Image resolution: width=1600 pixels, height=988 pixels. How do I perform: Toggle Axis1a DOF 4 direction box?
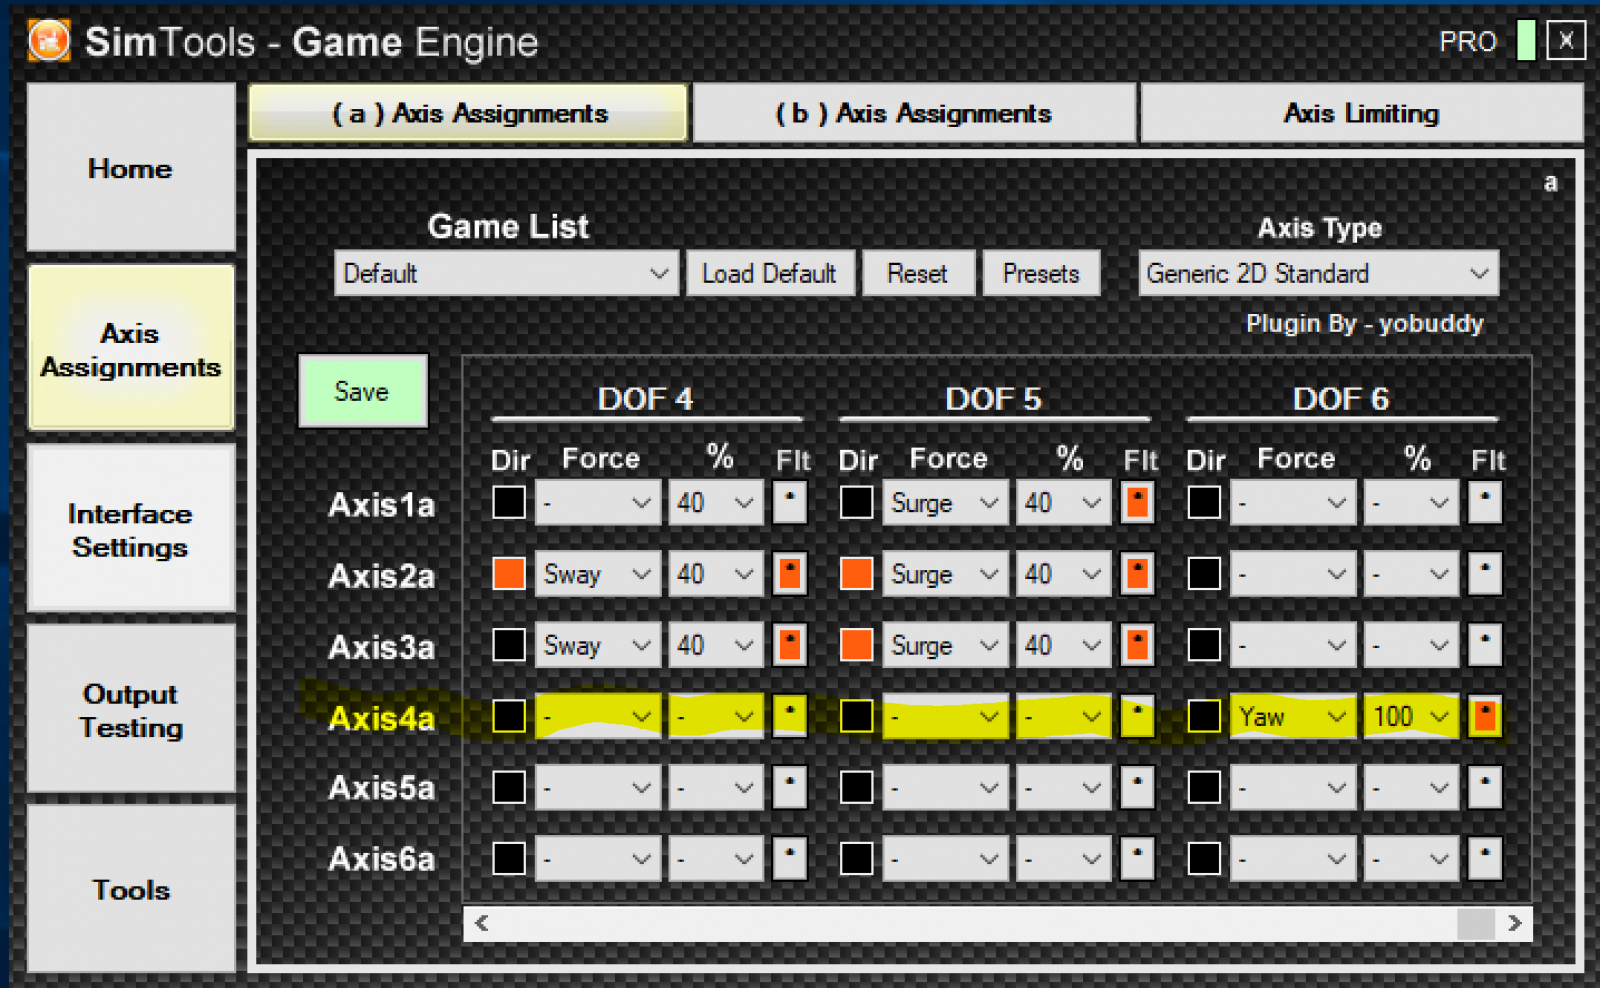click(x=509, y=502)
